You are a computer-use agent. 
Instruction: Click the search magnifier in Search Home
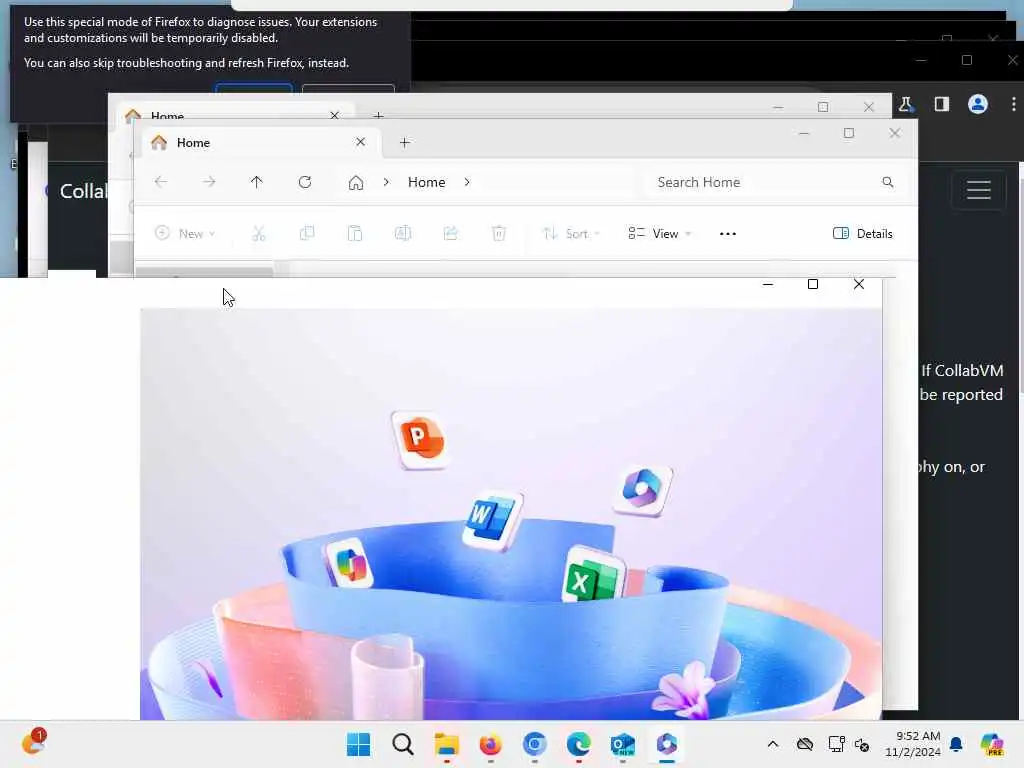tap(888, 182)
